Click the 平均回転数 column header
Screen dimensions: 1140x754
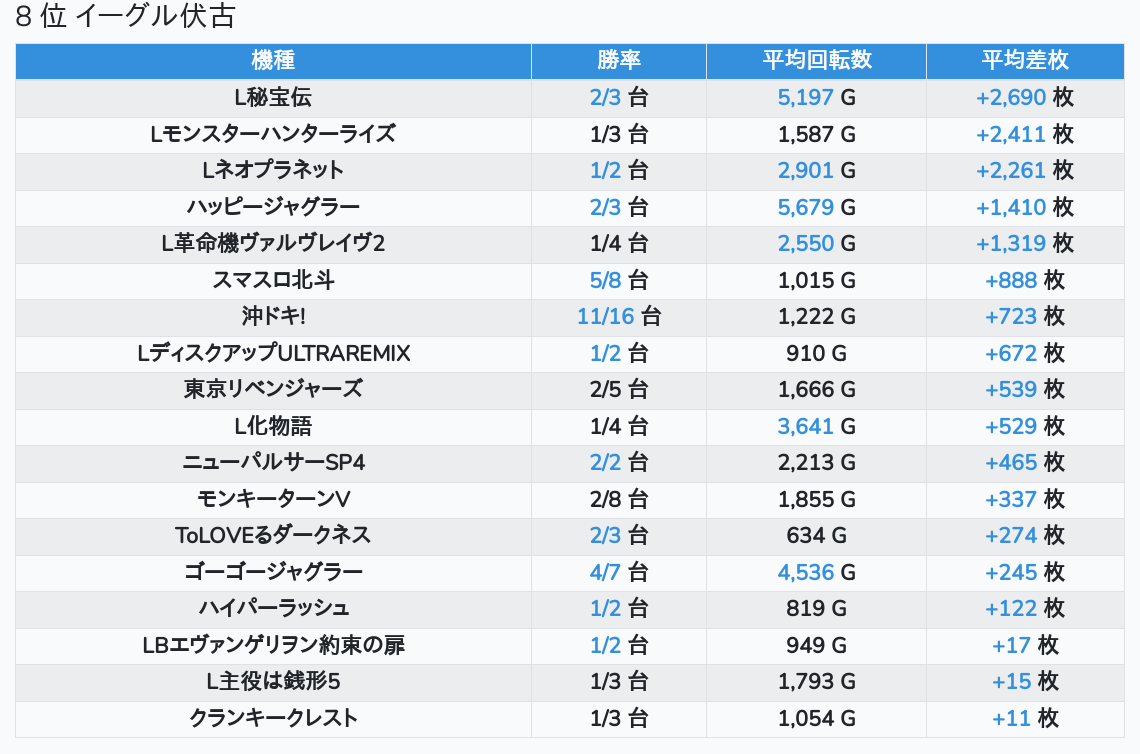coord(816,60)
